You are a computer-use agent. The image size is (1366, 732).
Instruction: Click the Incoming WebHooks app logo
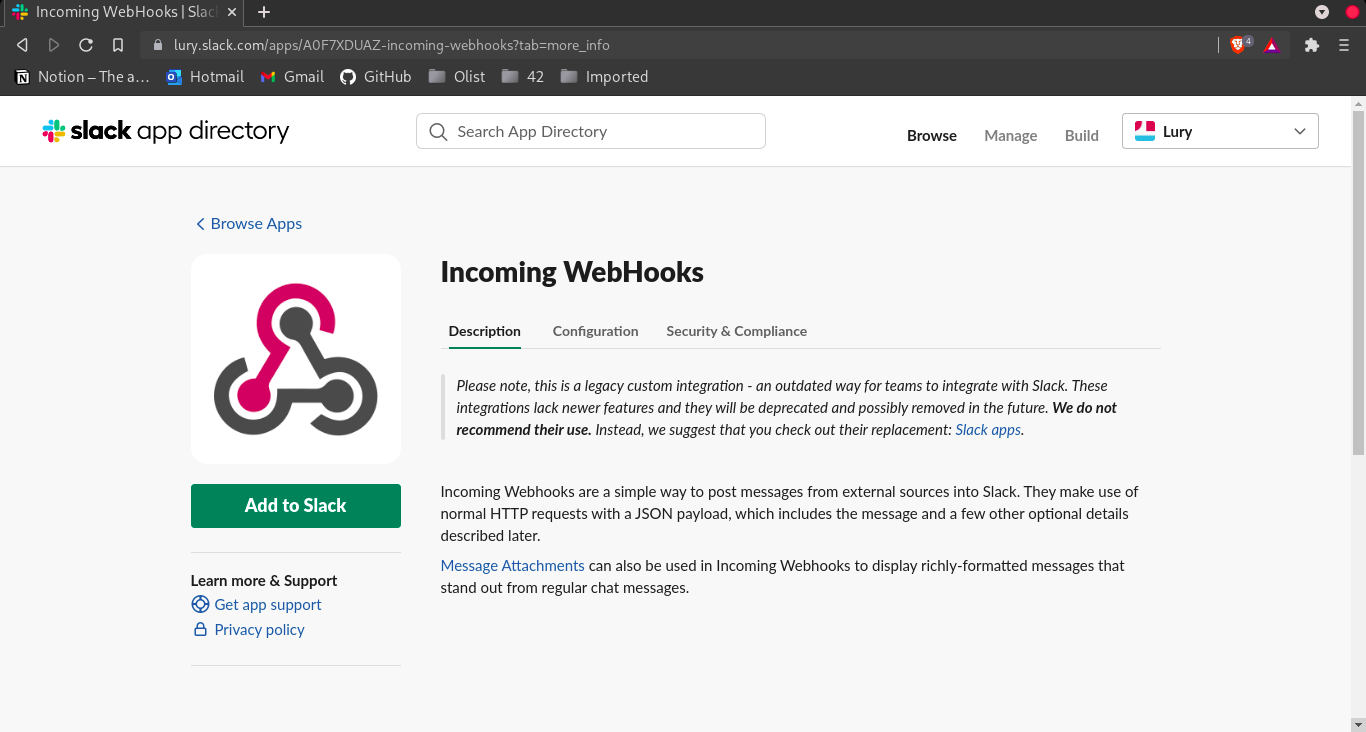(296, 359)
